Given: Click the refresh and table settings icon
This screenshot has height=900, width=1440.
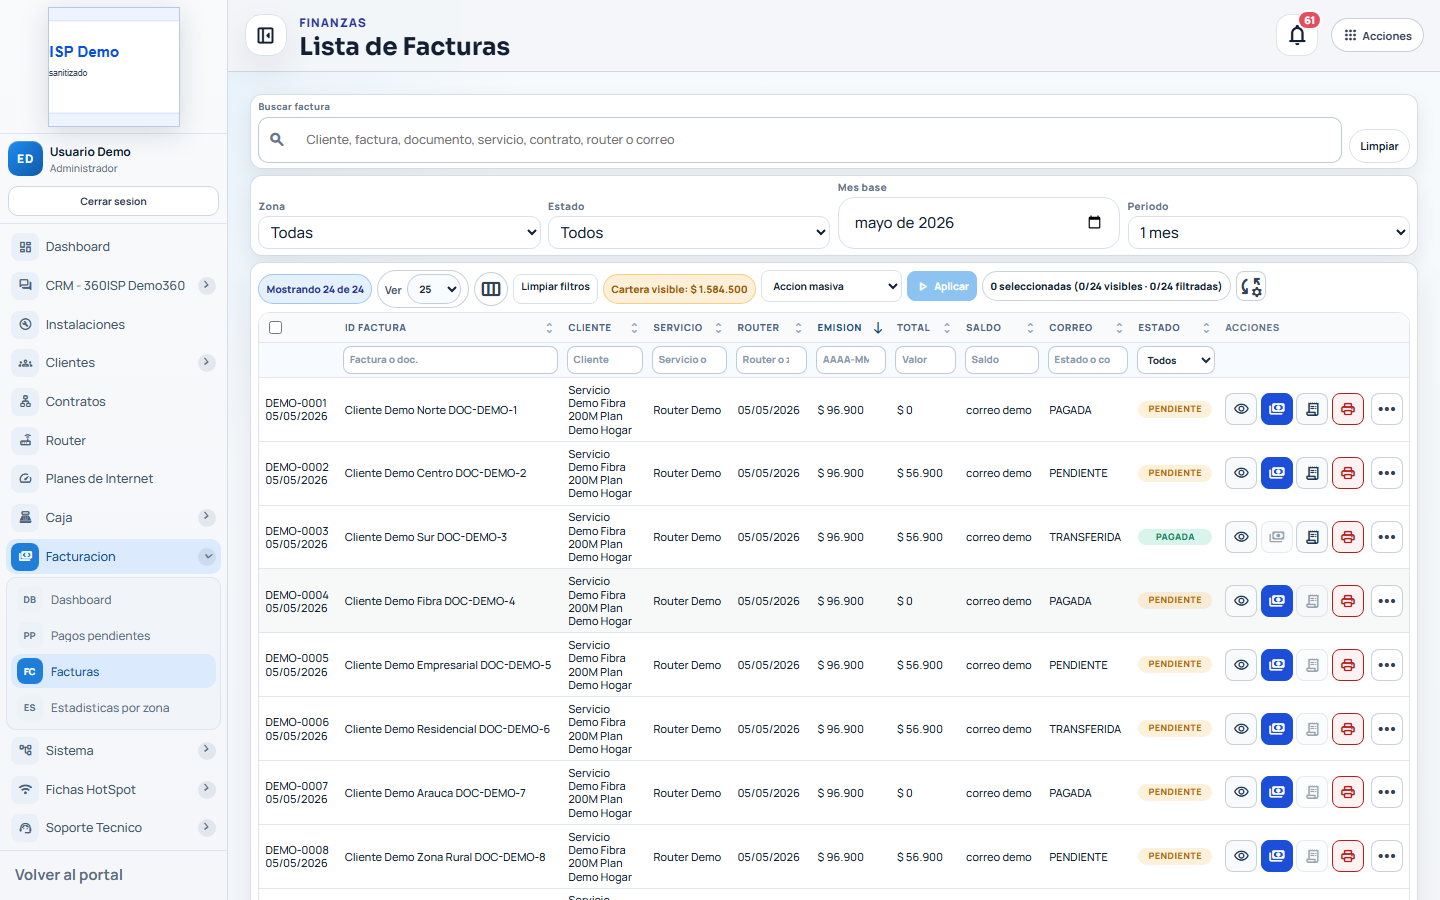Looking at the screenshot, I should (1251, 287).
